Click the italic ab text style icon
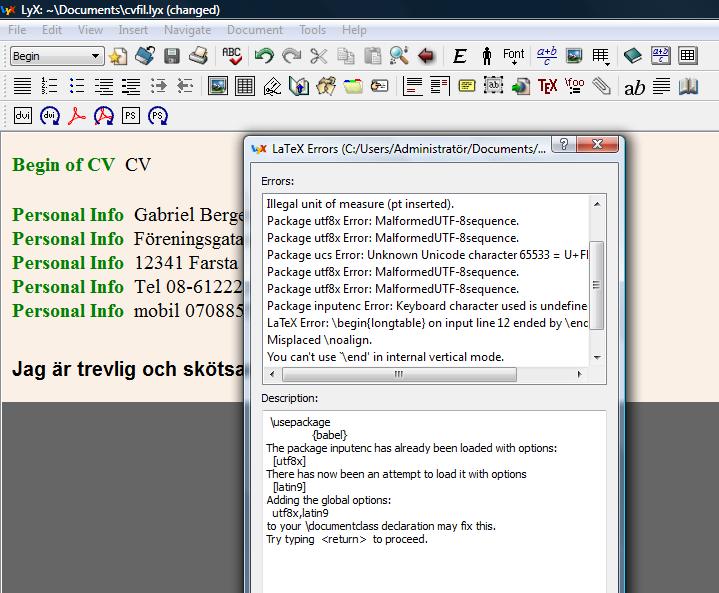Screen dimensions: 719x593 click(634, 87)
